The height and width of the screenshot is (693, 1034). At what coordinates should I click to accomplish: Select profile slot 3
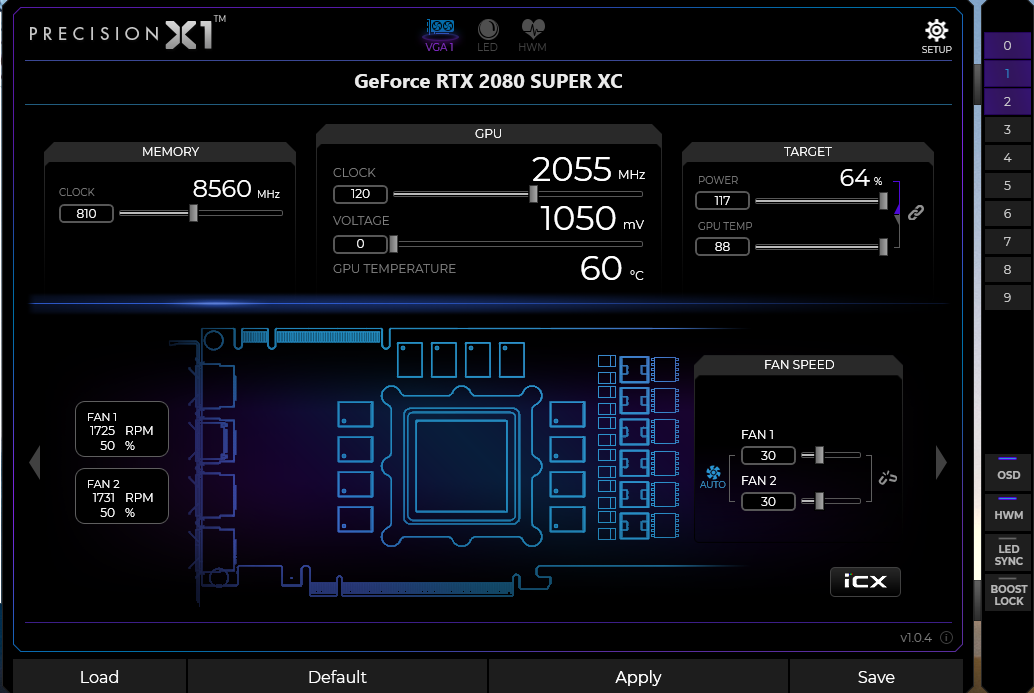point(1007,129)
